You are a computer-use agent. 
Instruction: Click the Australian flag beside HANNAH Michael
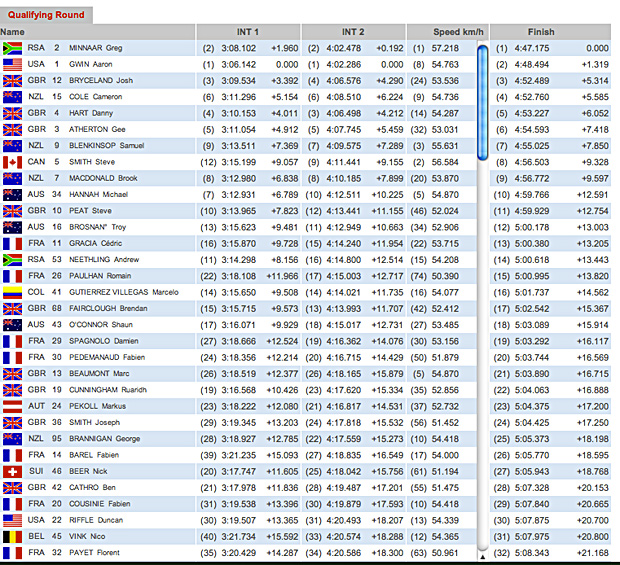point(14,194)
